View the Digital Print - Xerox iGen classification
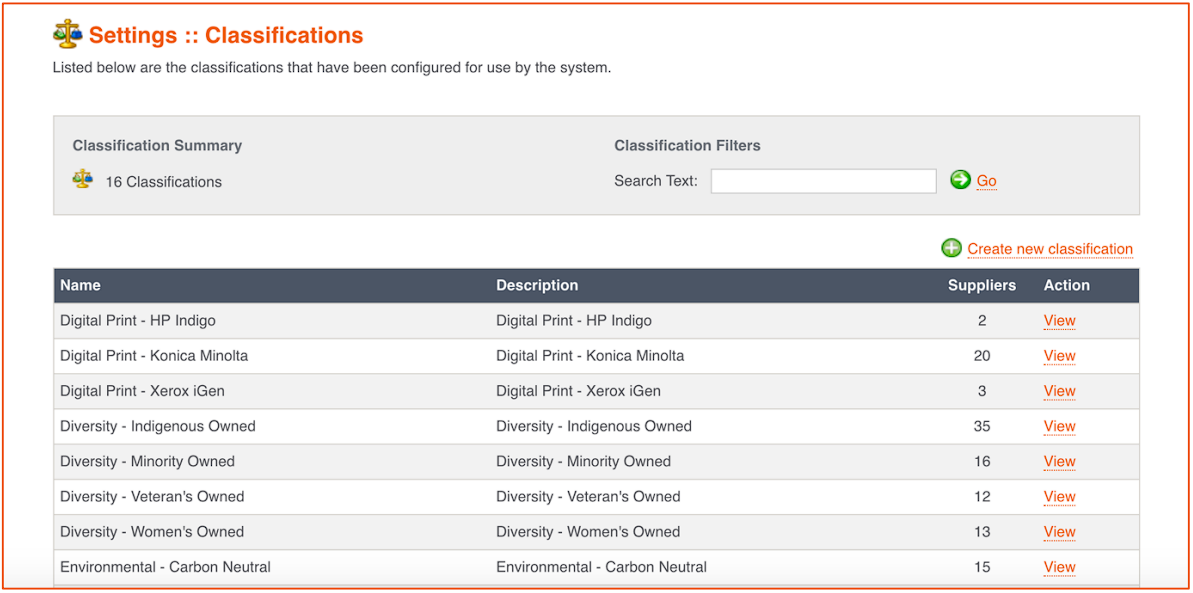 tap(1059, 391)
